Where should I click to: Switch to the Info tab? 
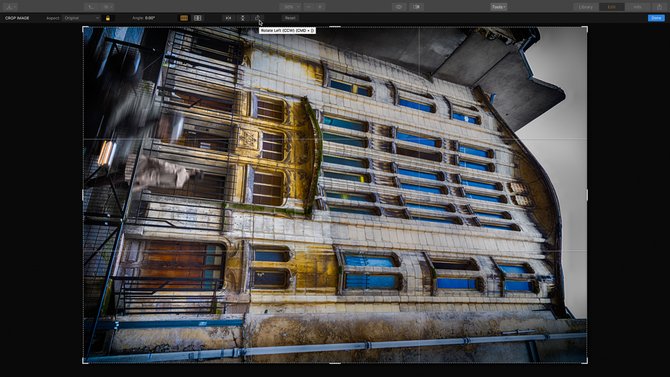[x=638, y=7]
